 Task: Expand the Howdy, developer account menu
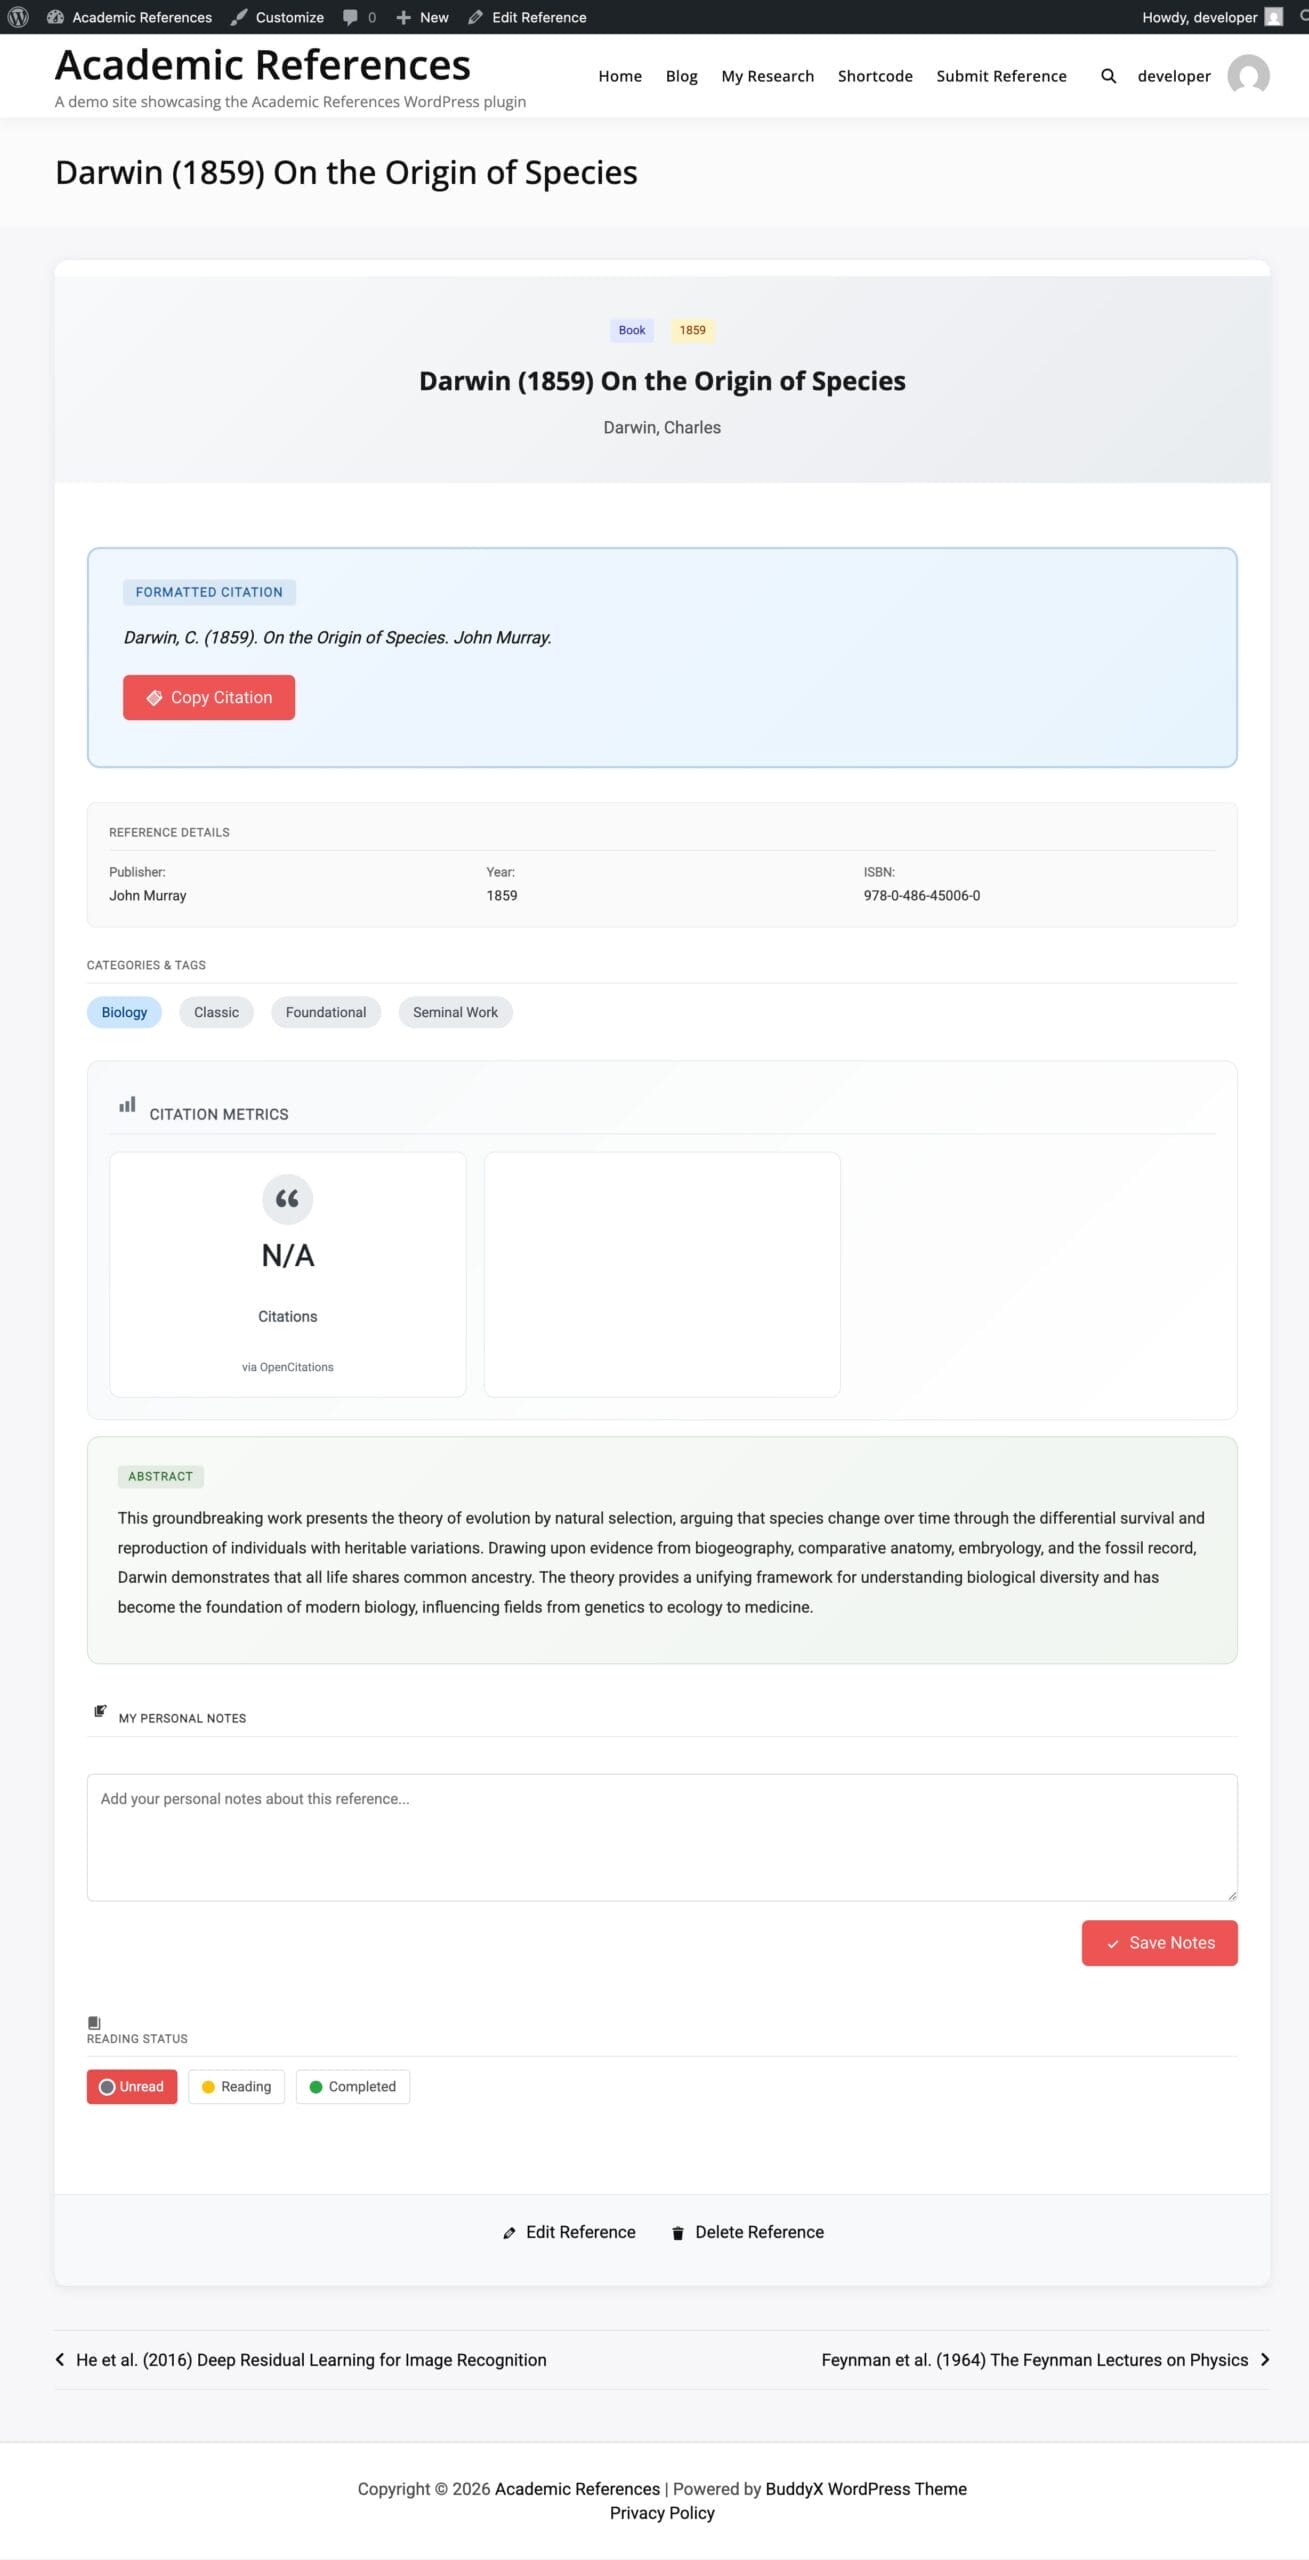point(1211,17)
